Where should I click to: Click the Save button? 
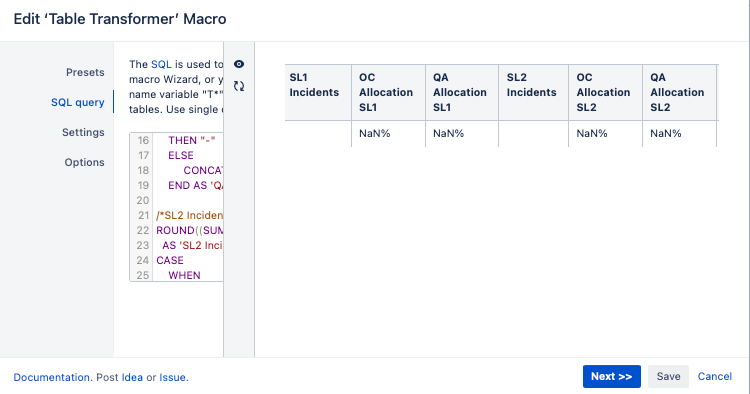[x=668, y=376]
